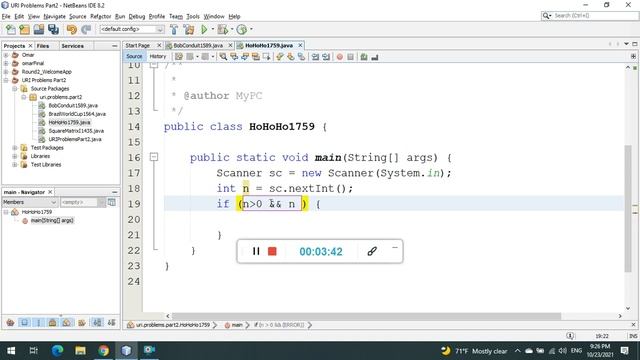Switch to the BobConduit1589.java tab
This screenshot has width=640, height=360.
pos(198,45)
